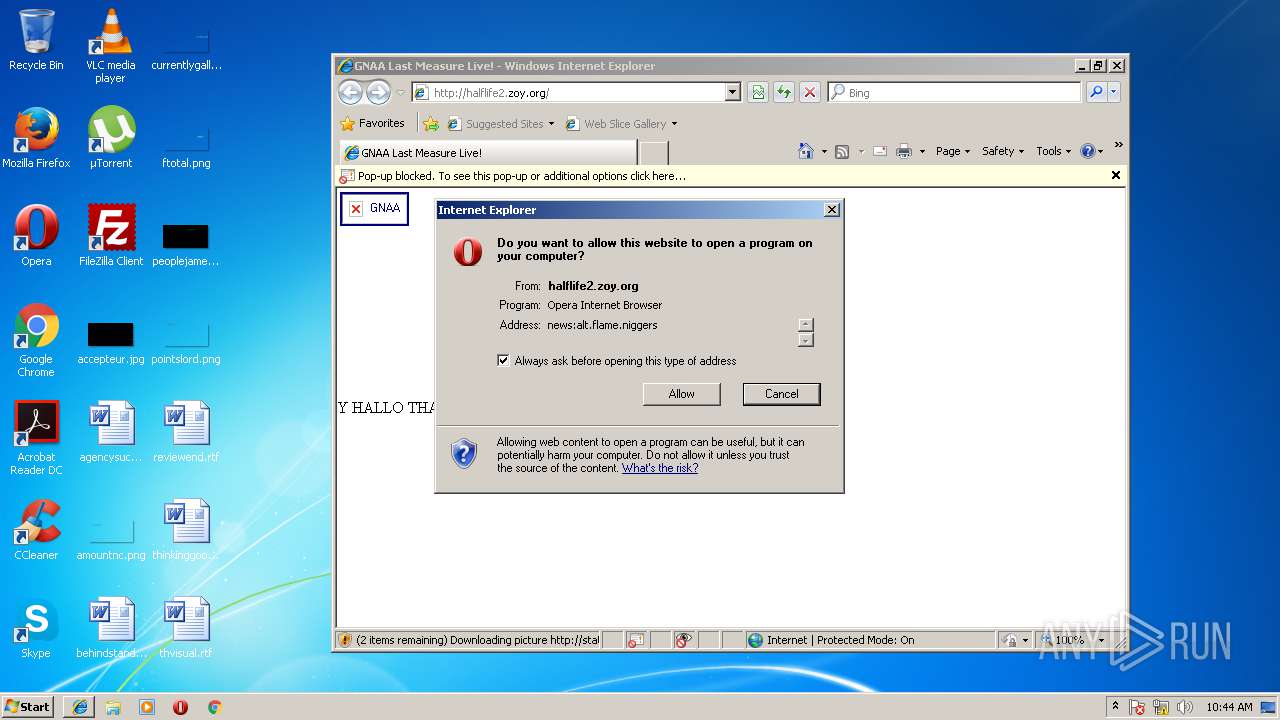Click the Help question mark icon

tap(1088, 151)
